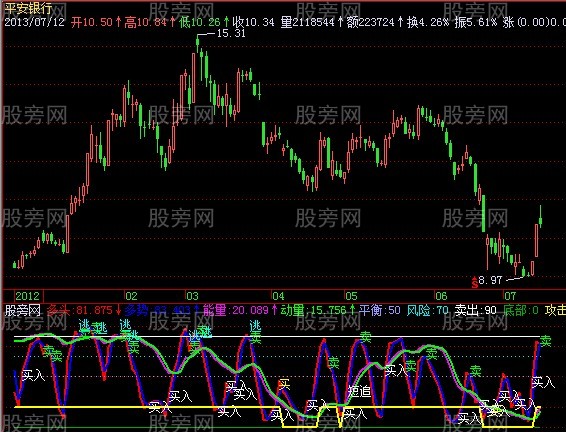The height and width of the screenshot is (432, 566).
Task: Select the date 2013/07/12 in the header
Action: (34, 22)
